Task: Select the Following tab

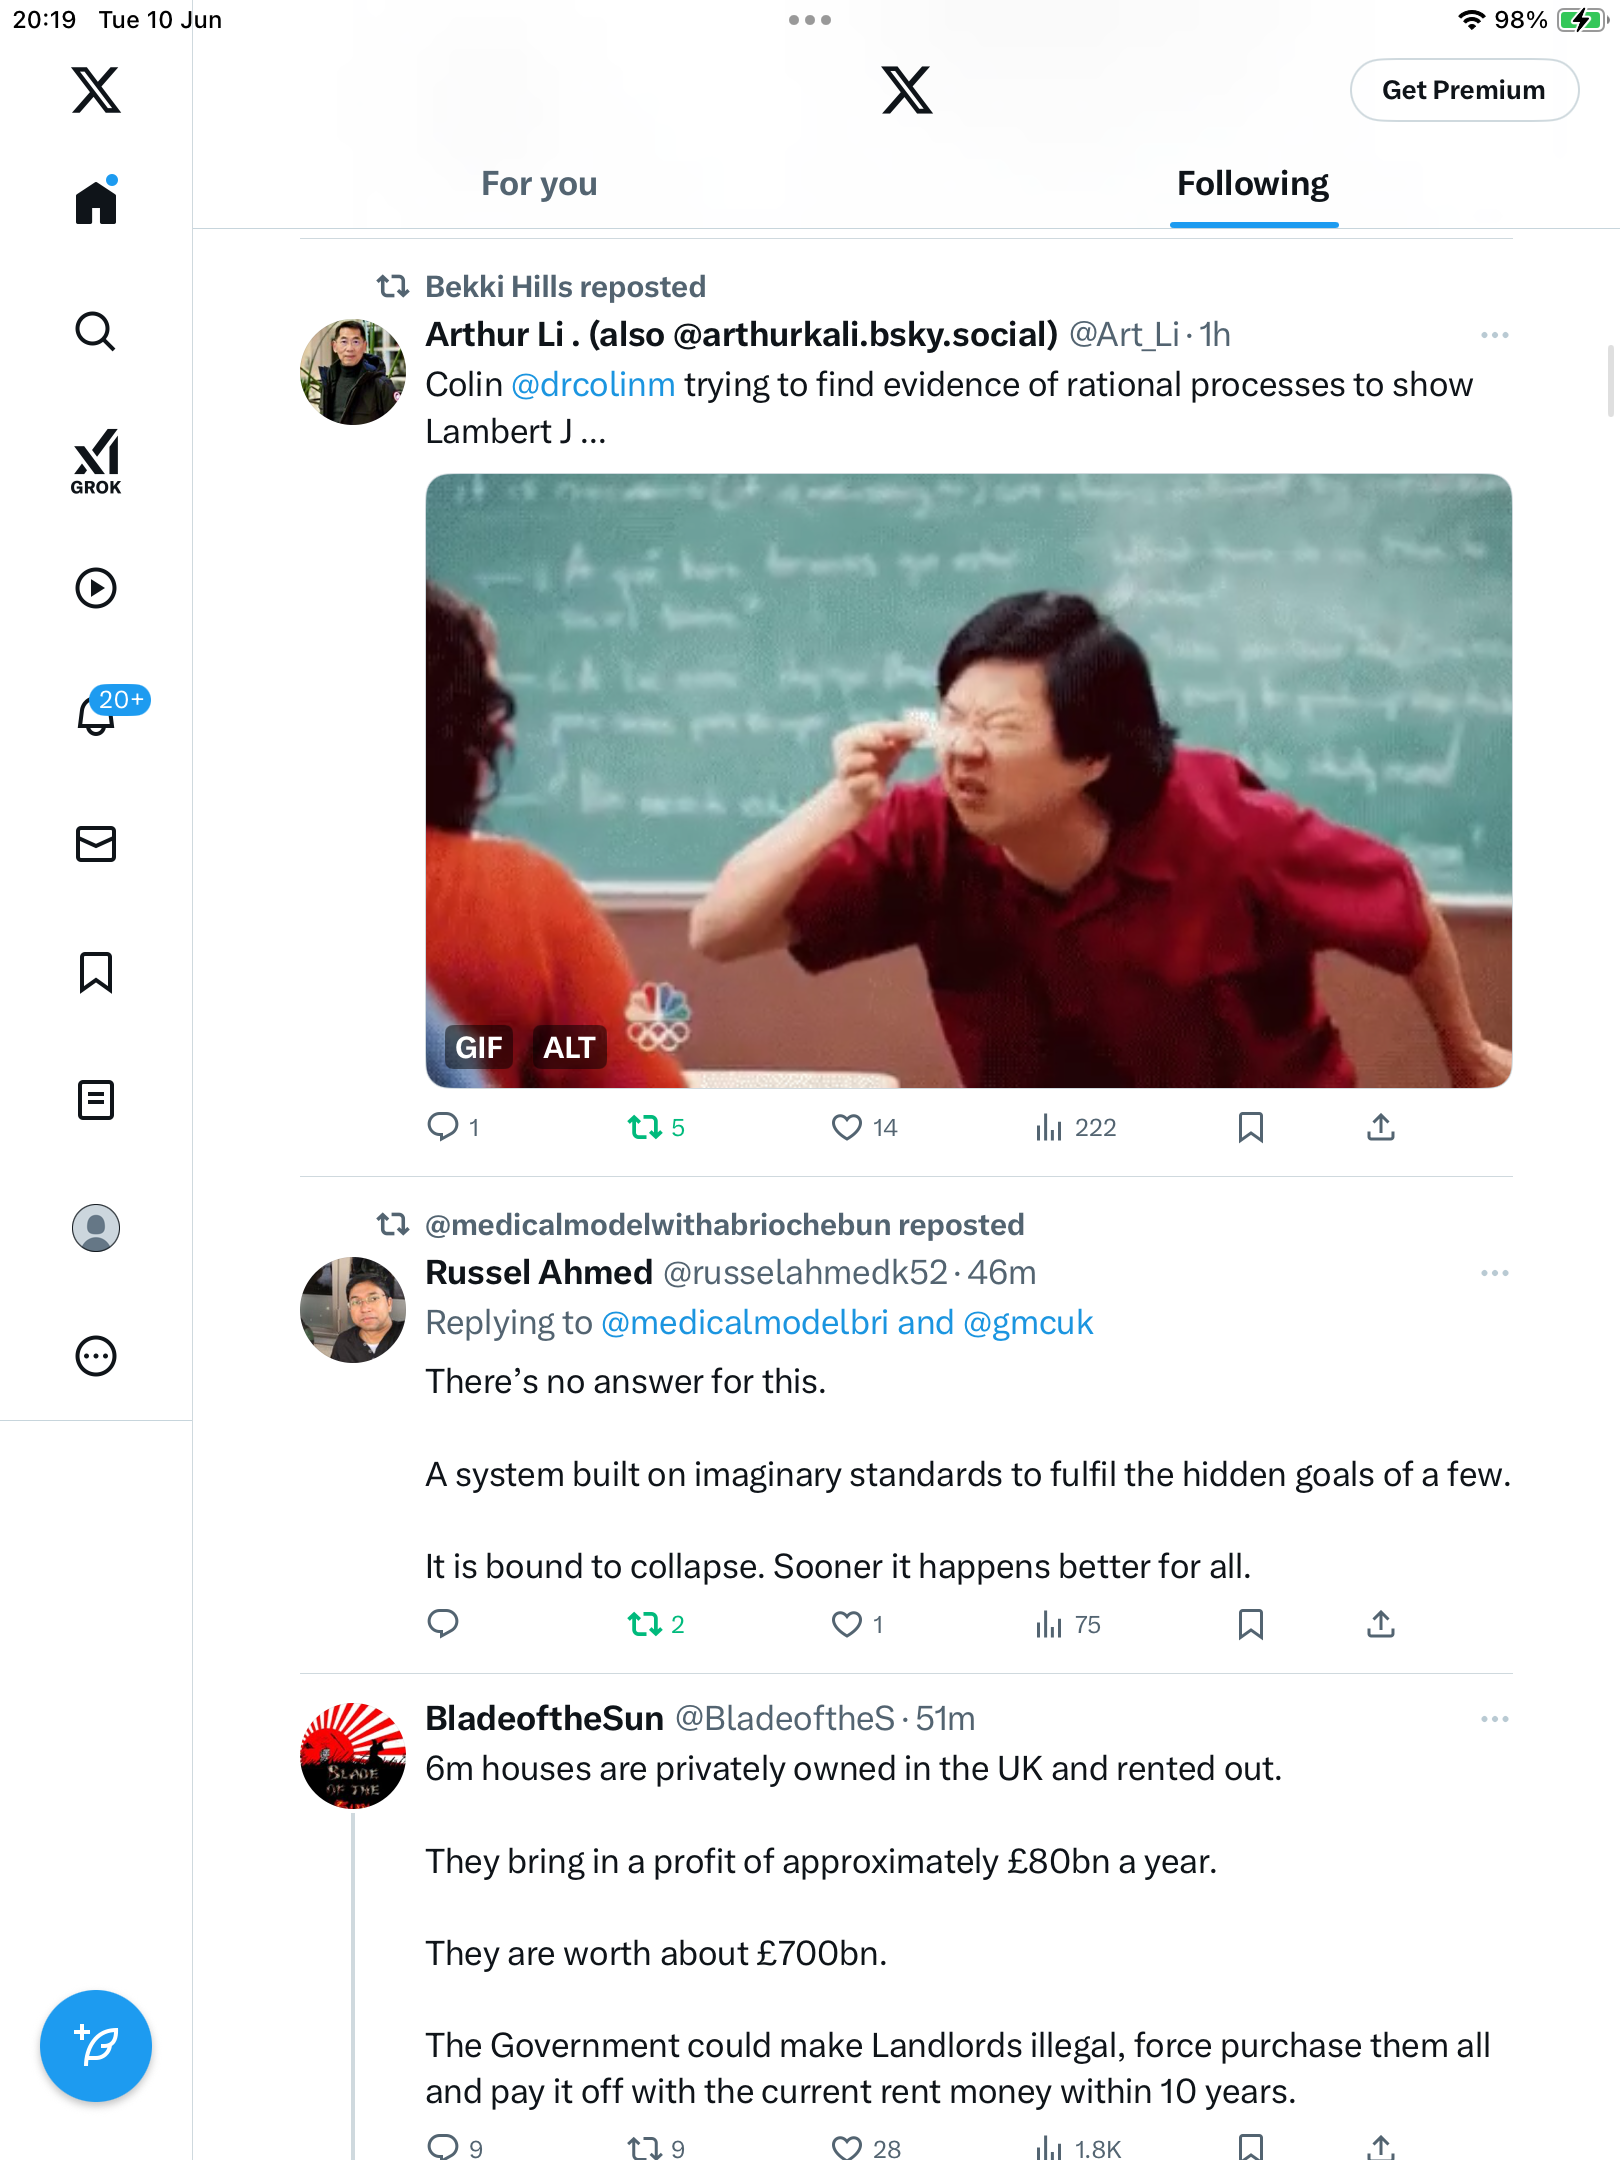Action: tap(1253, 184)
